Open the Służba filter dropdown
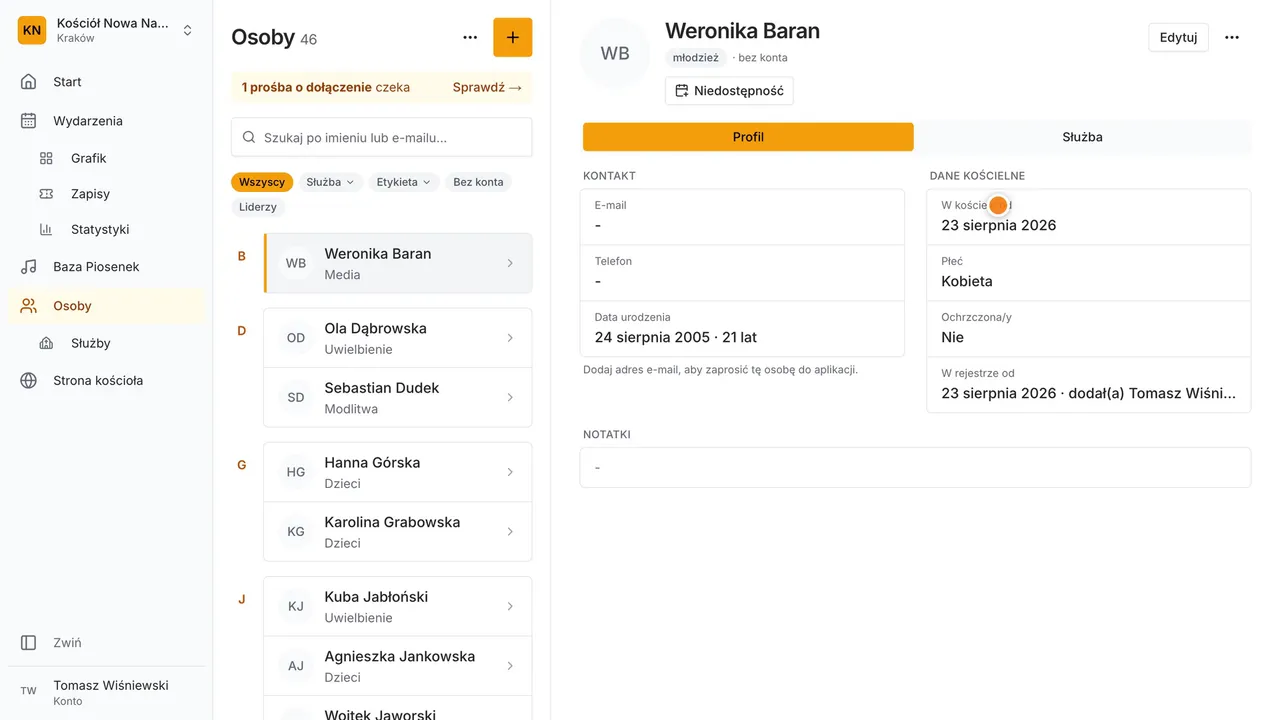 click(x=331, y=182)
